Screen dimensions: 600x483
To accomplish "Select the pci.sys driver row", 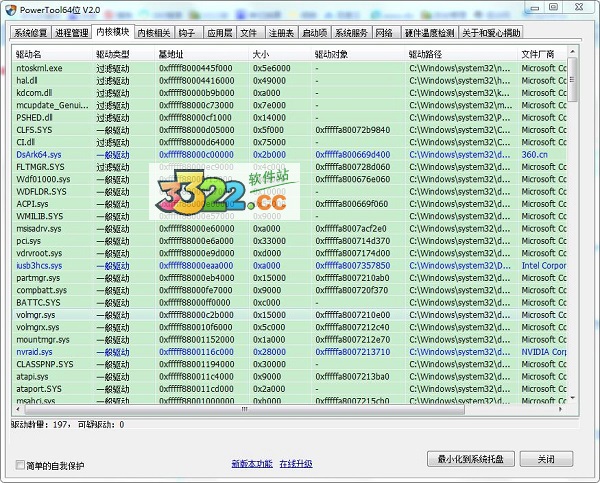I will pyautogui.click(x=290, y=241).
